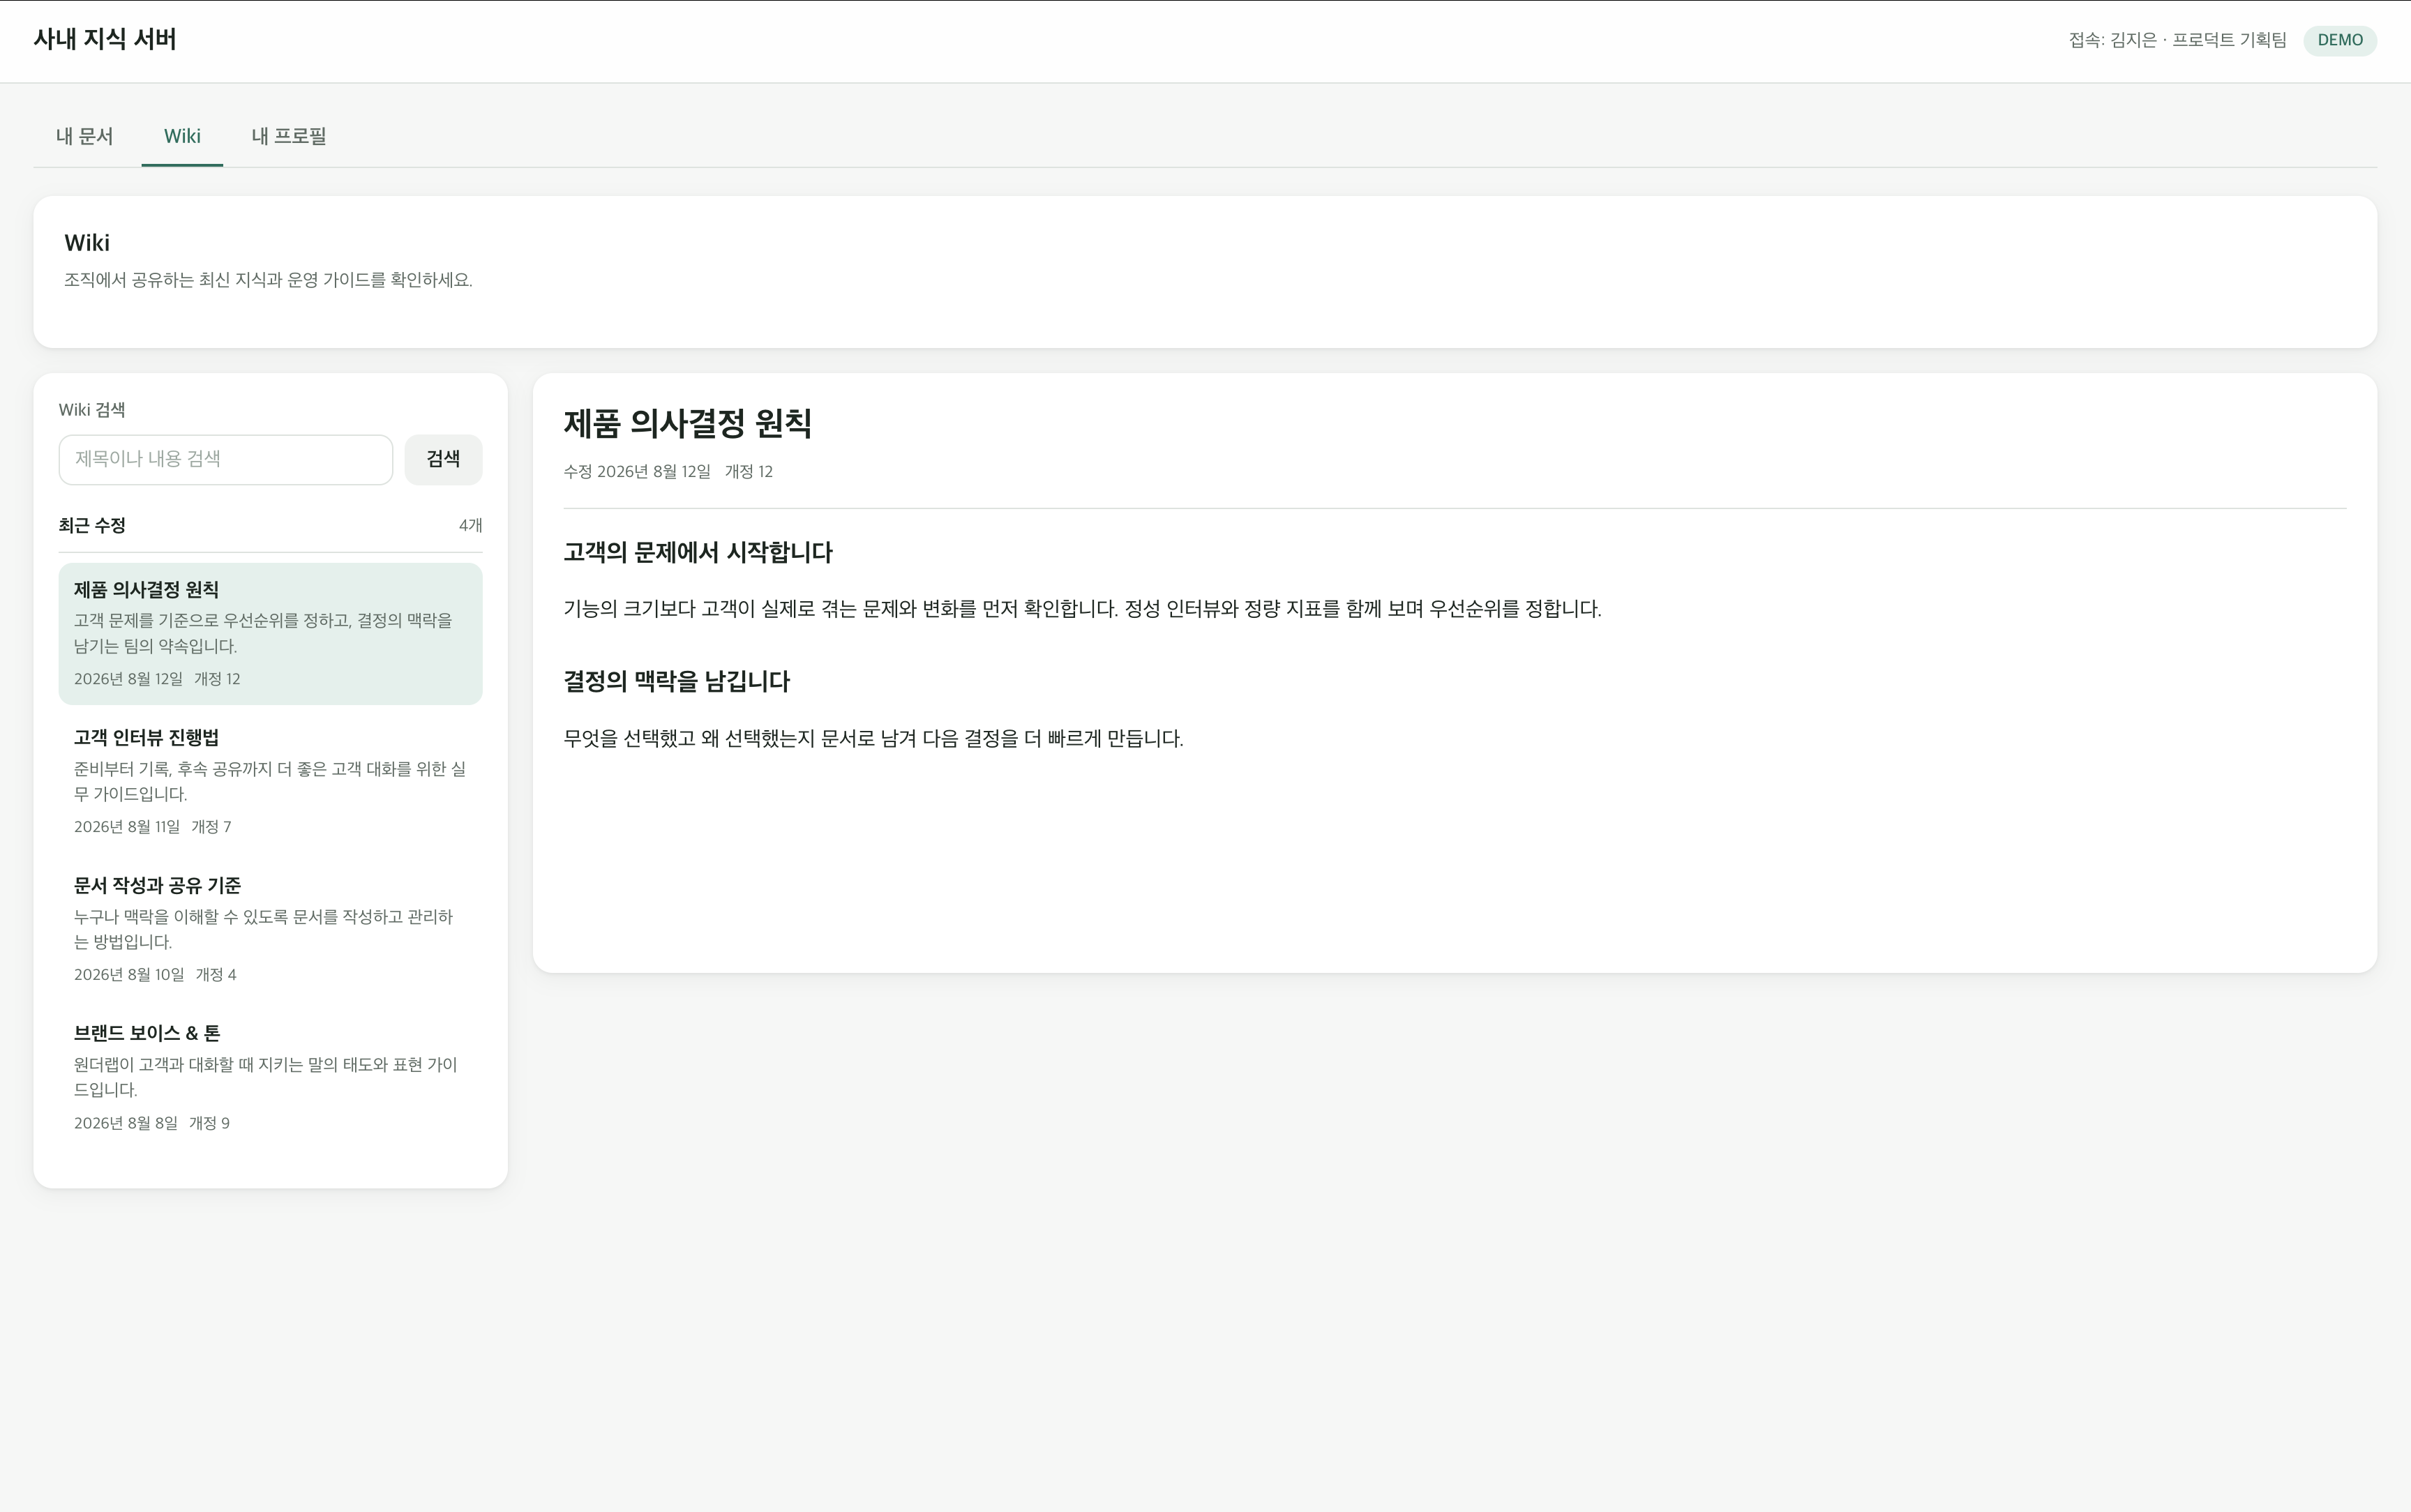Viewport: 2411px width, 1512px height.
Task: Open the 내 프로필 tab
Action: click(x=289, y=136)
